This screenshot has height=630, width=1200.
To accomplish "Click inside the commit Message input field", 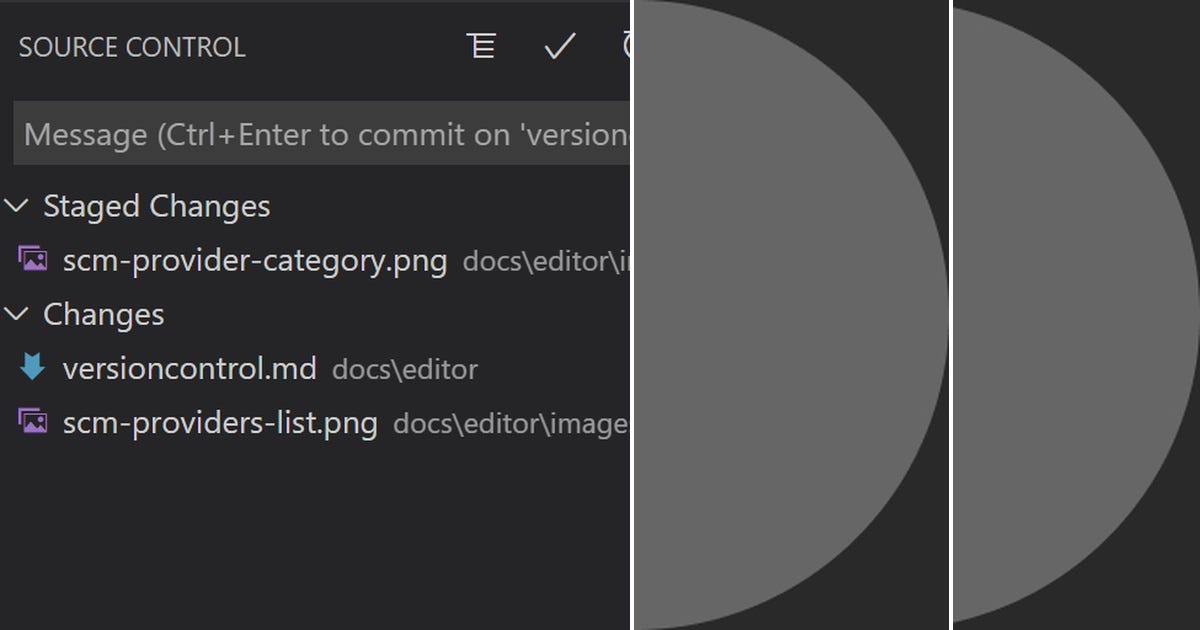I will [320, 133].
